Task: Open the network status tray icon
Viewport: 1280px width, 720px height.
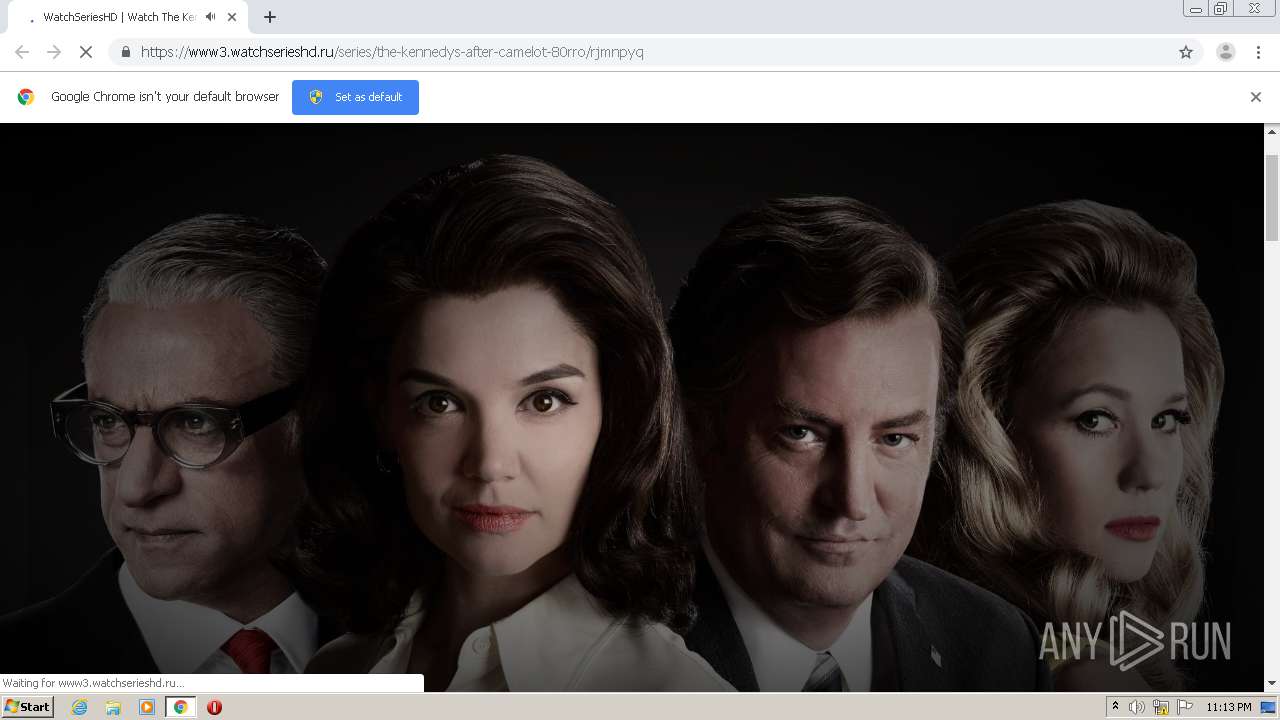Action: [x=1161, y=707]
